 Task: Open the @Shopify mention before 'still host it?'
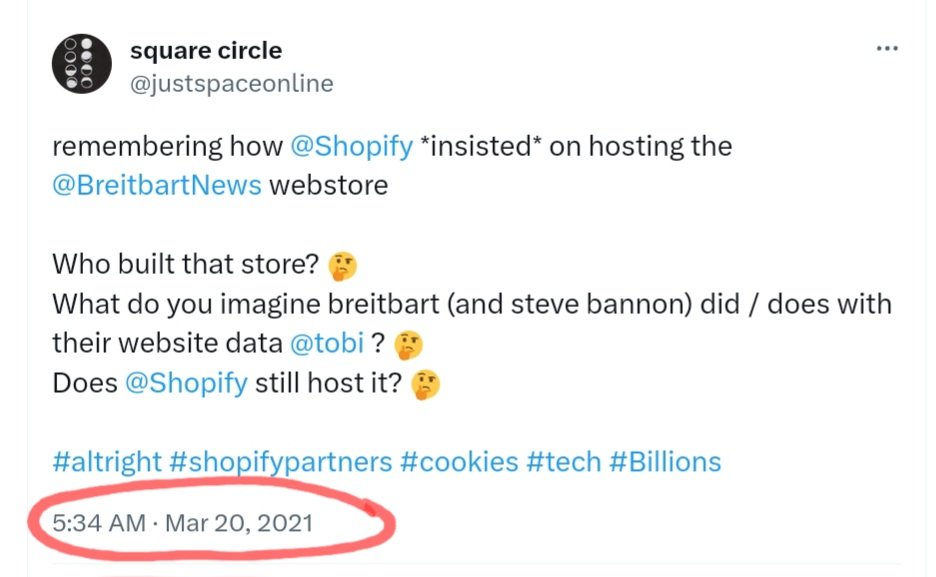pos(186,382)
